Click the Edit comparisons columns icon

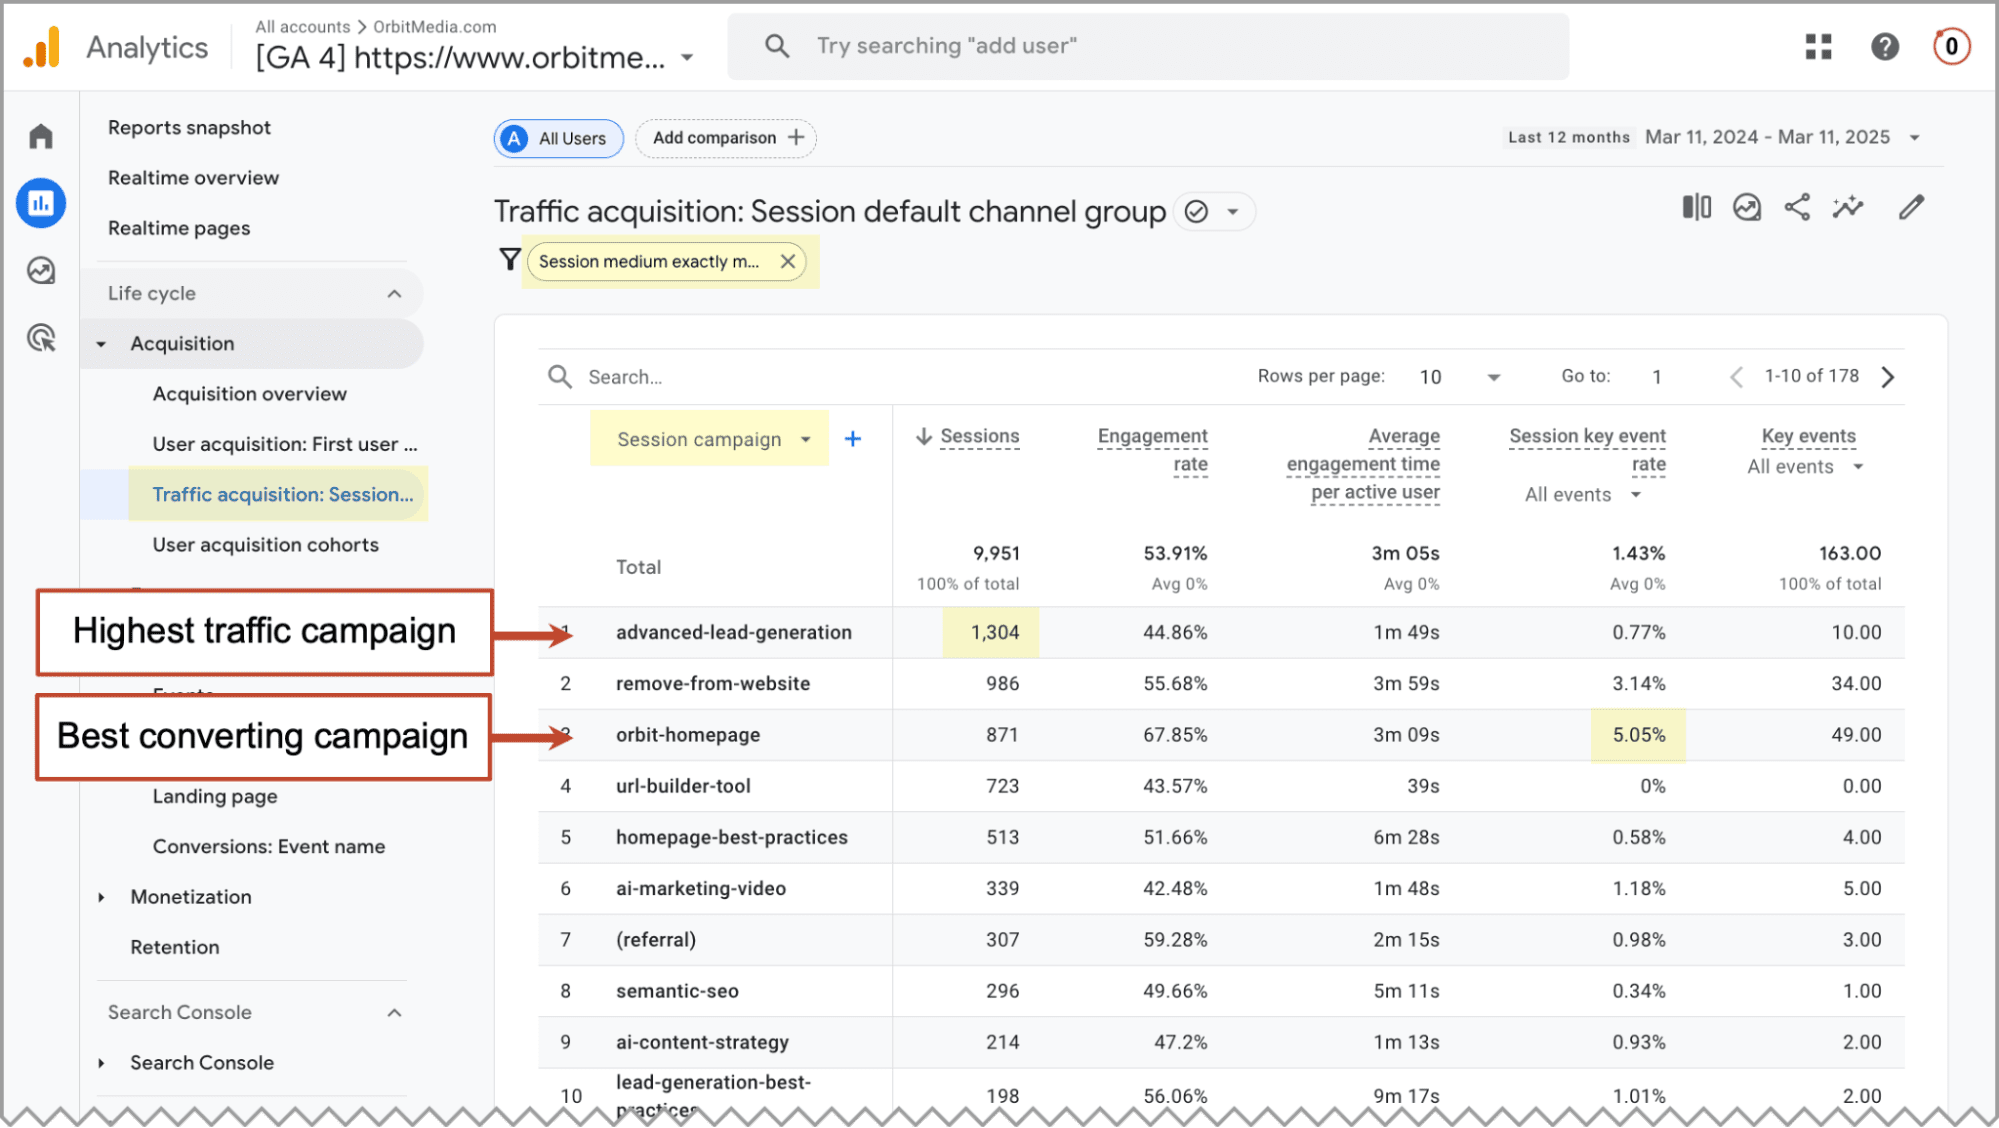click(x=1697, y=207)
